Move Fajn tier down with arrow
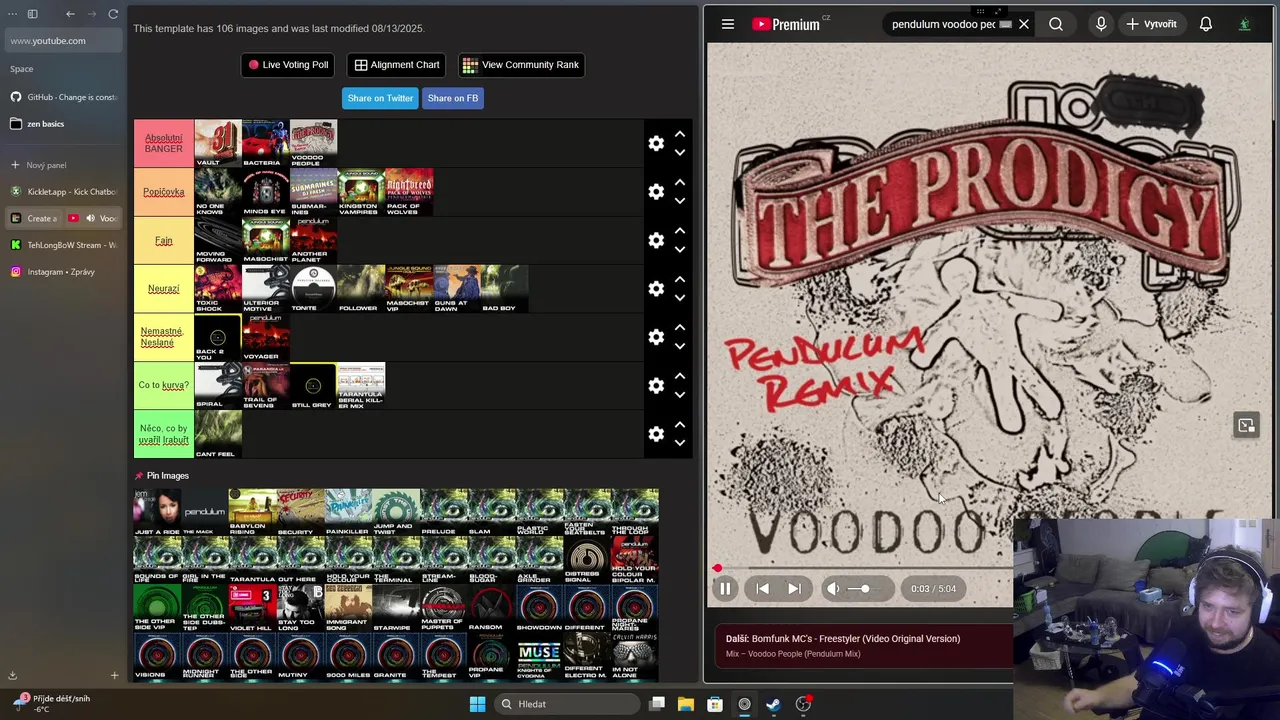The width and height of the screenshot is (1280, 720). [680, 250]
